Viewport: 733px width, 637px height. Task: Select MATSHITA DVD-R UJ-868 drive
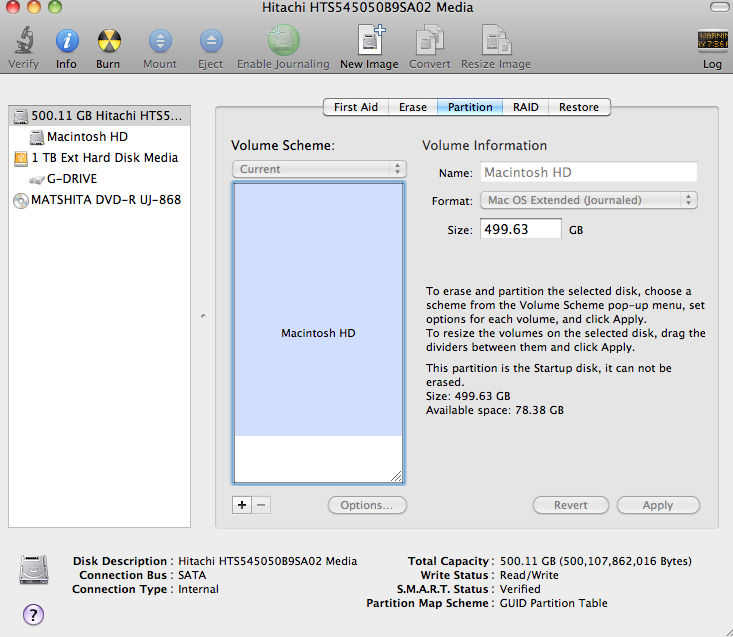(99, 200)
